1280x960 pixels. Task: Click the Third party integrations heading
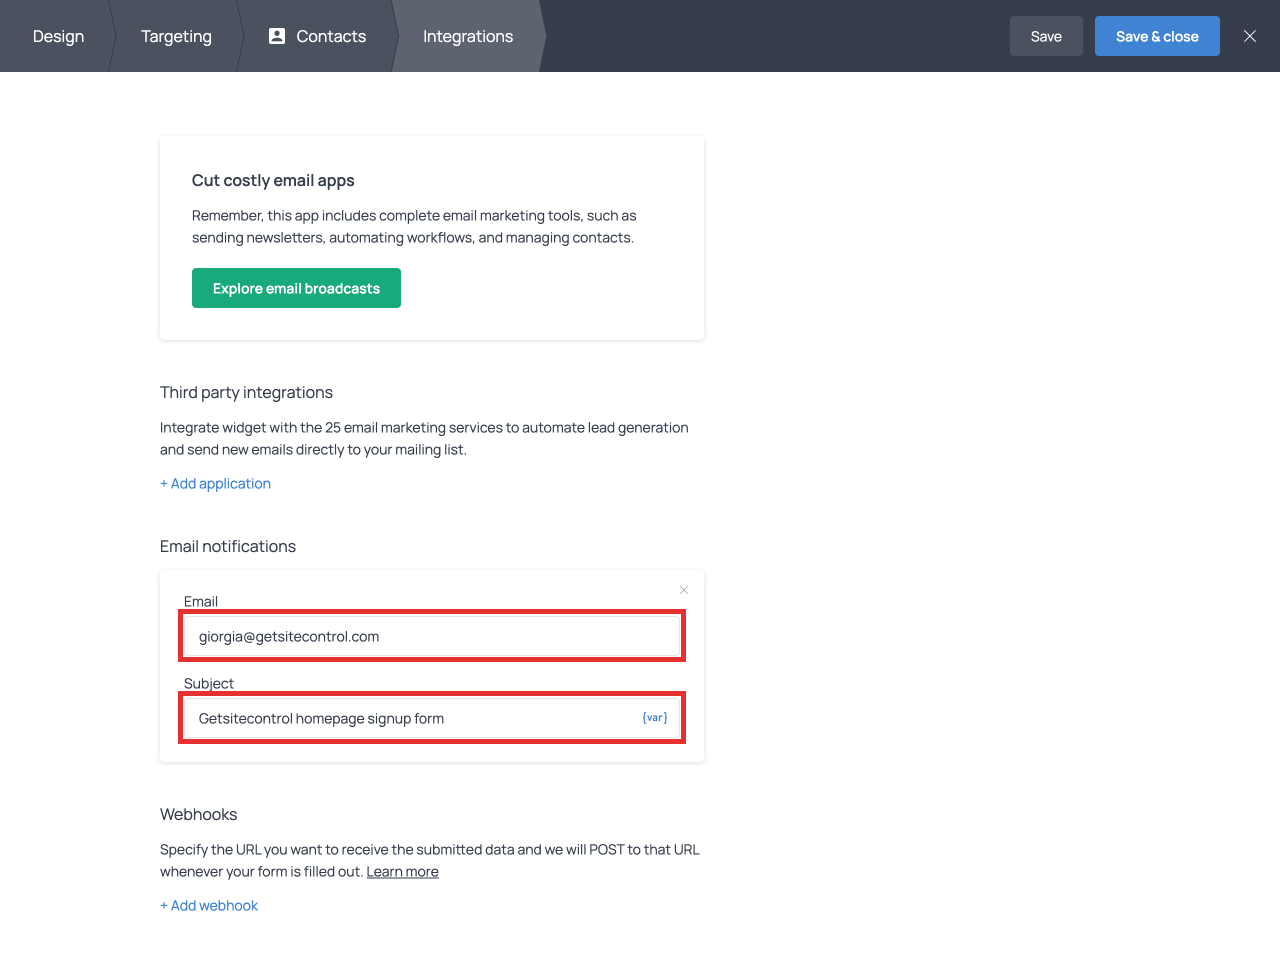click(246, 393)
